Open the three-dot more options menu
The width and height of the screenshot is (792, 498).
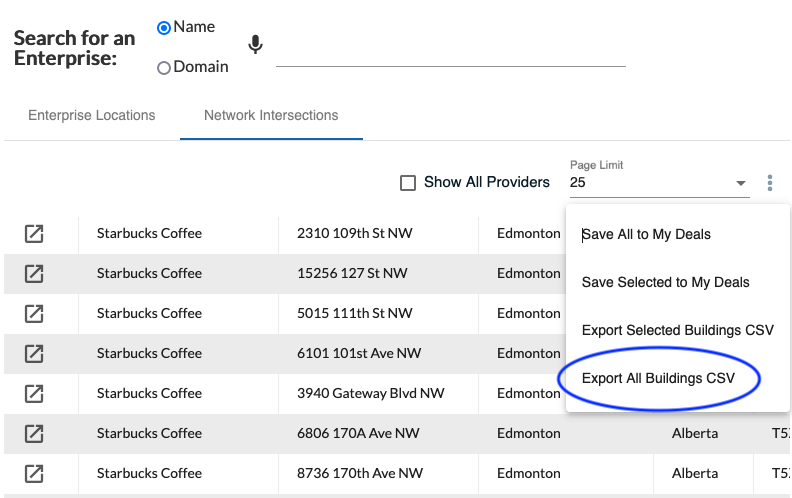pyautogui.click(x=769, y=183)
